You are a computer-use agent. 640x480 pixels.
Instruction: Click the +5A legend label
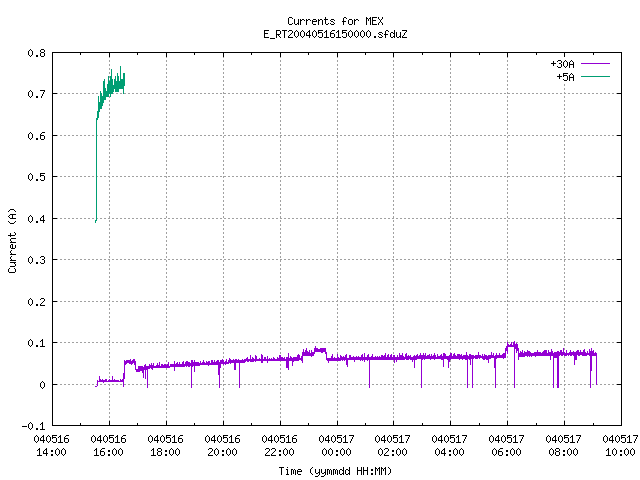click(x=565, y=77)
